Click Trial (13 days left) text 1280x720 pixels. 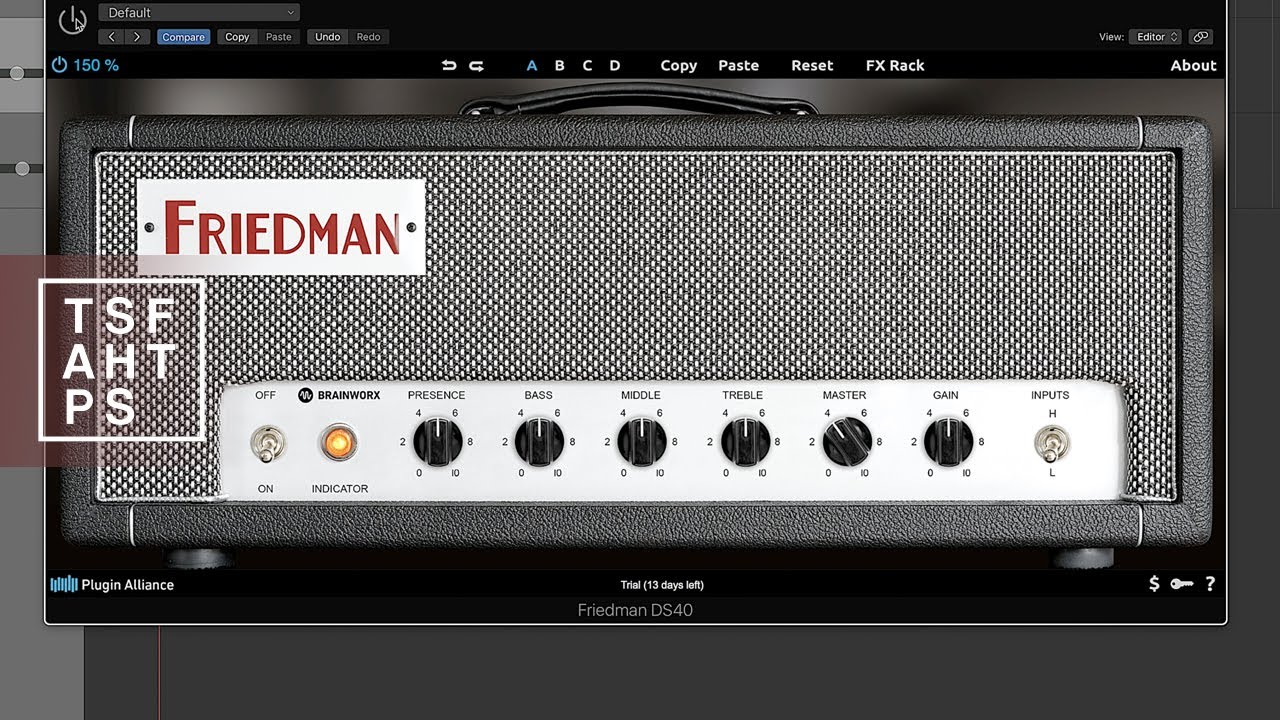pyautogui.click(x=661, y=585)
